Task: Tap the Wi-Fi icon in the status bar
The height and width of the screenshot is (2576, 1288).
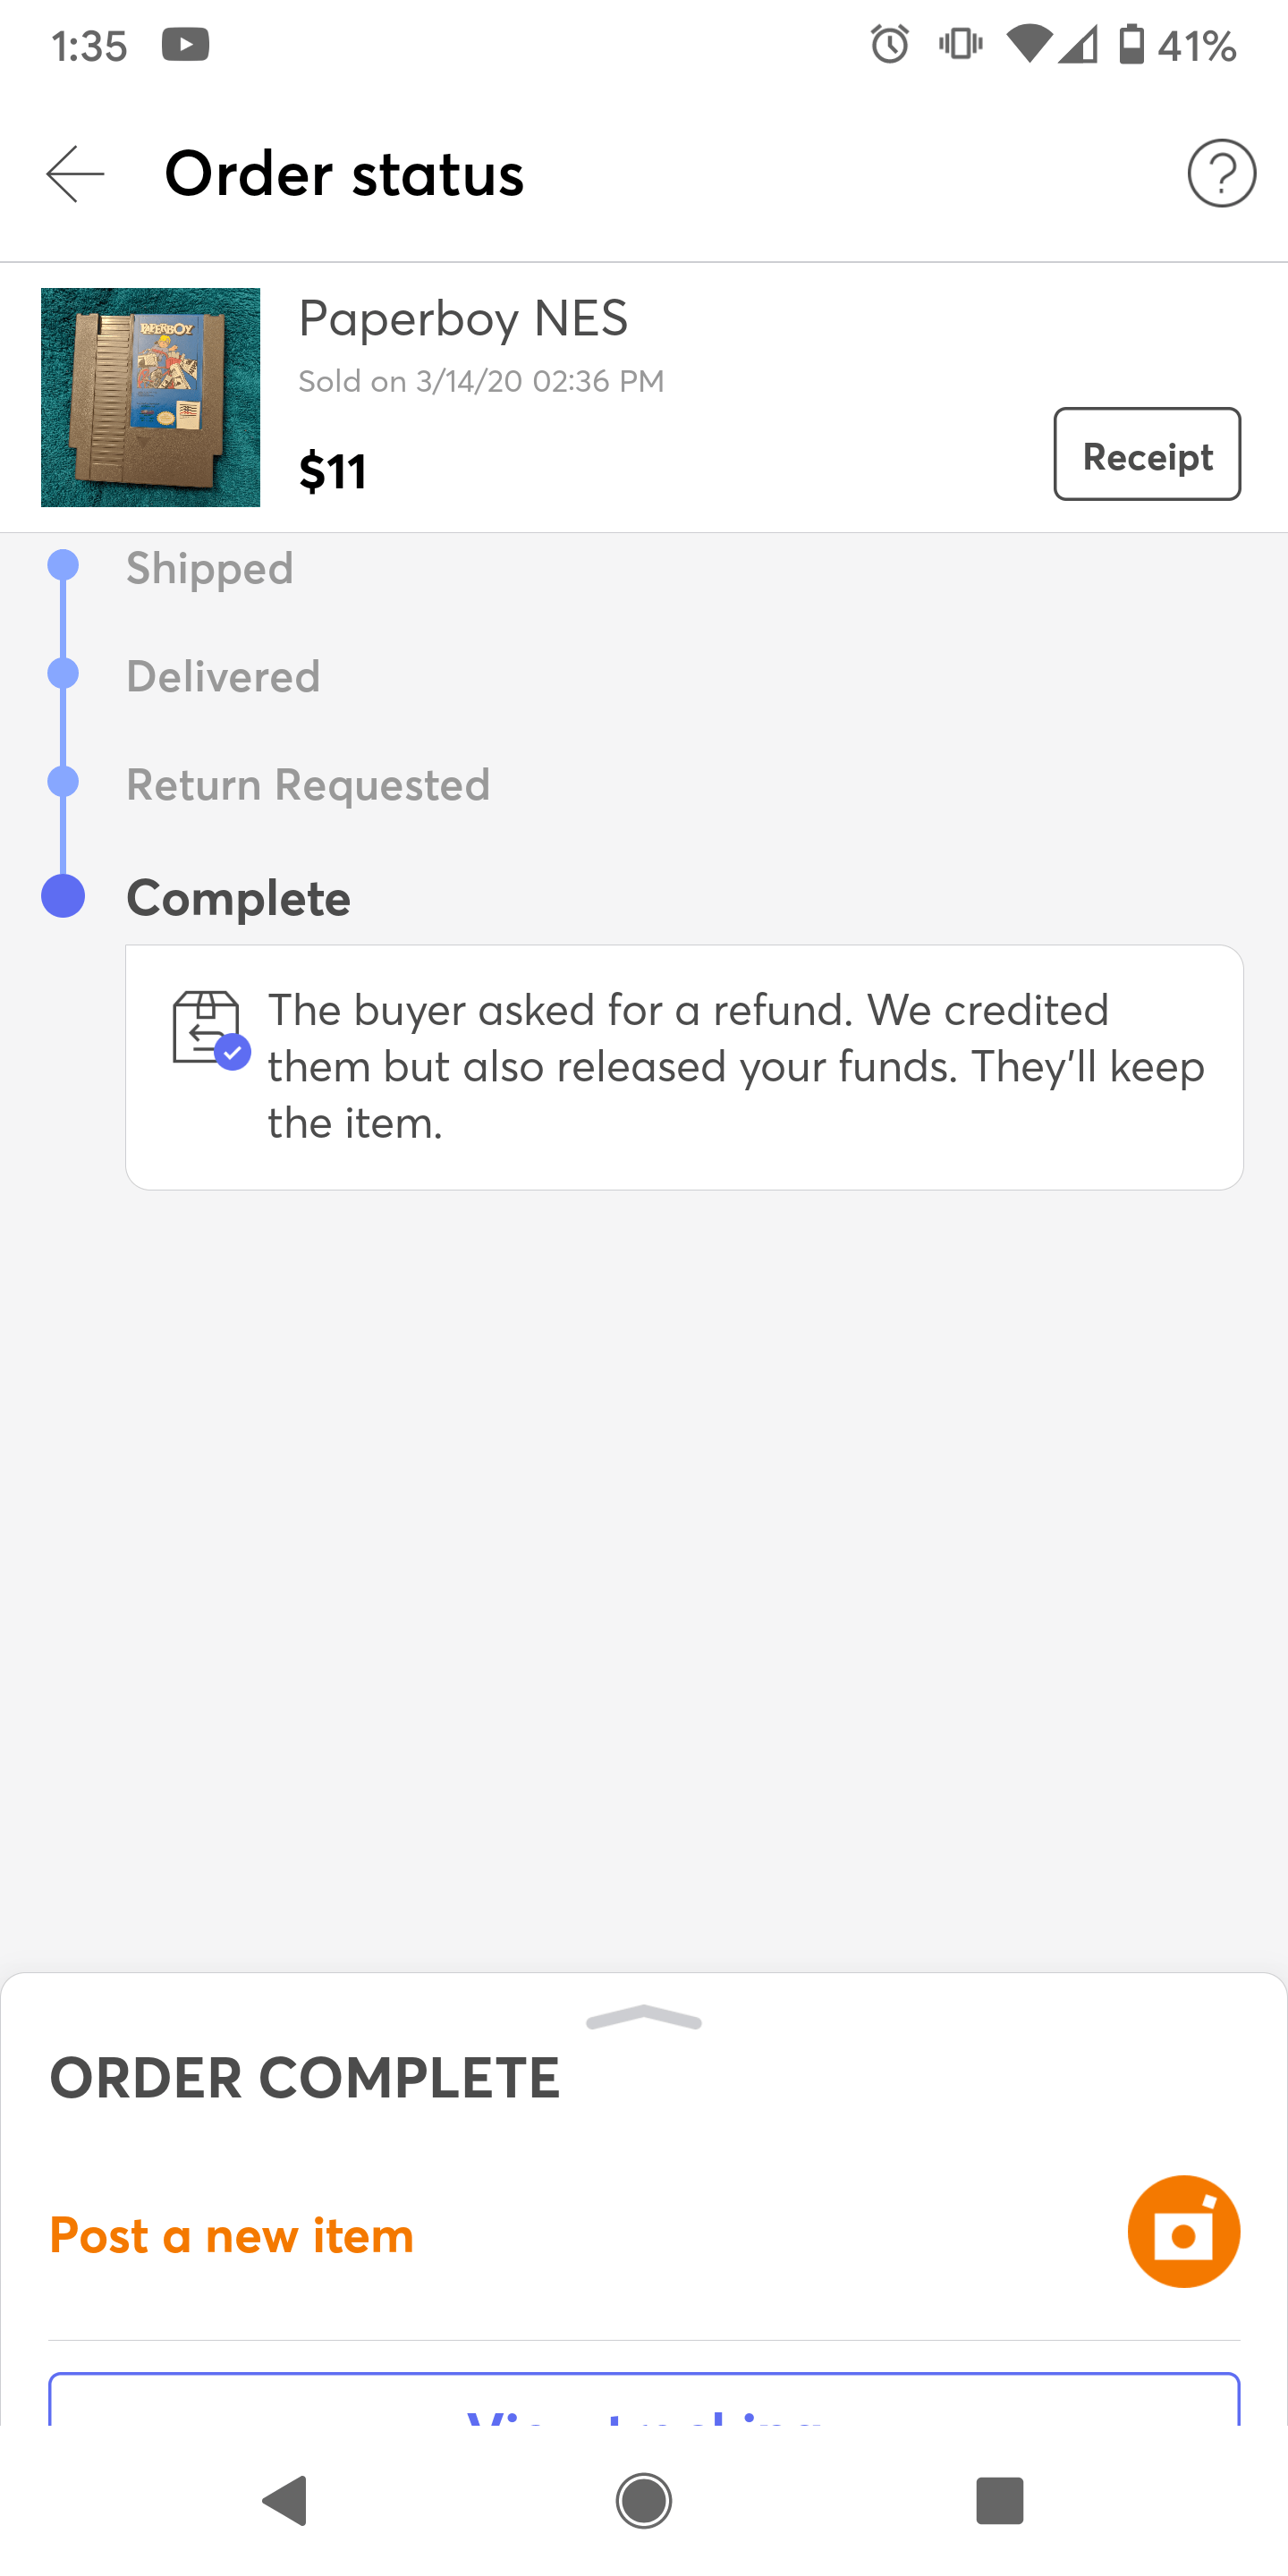Action: pyautogui.click(x=1031, y=45)
